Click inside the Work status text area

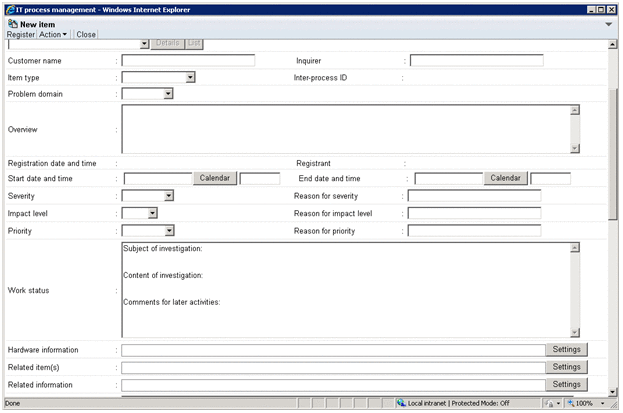[346, 290]
